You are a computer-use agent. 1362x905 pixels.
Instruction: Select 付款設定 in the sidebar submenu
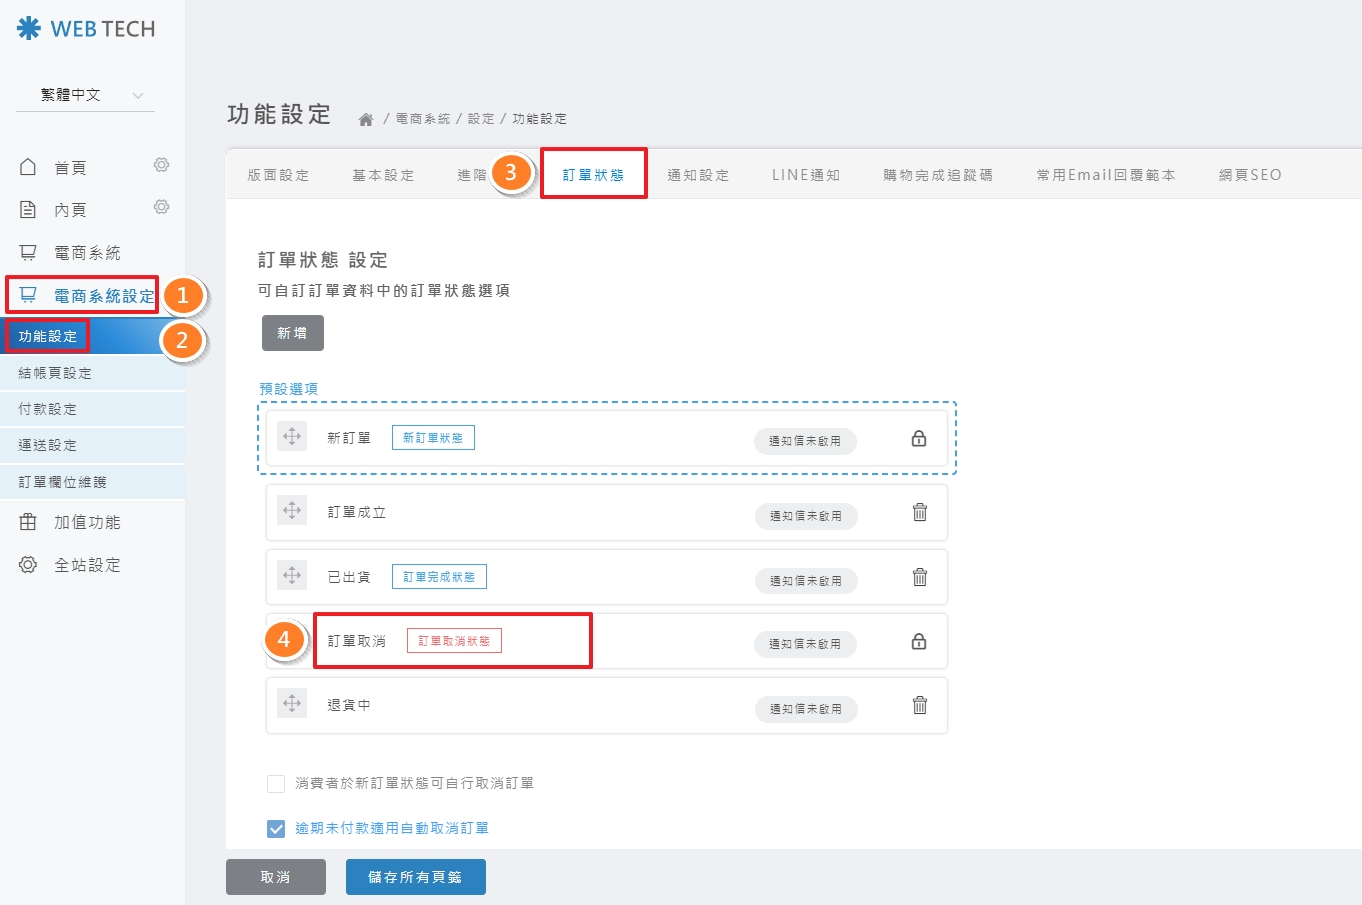[48, 409]
